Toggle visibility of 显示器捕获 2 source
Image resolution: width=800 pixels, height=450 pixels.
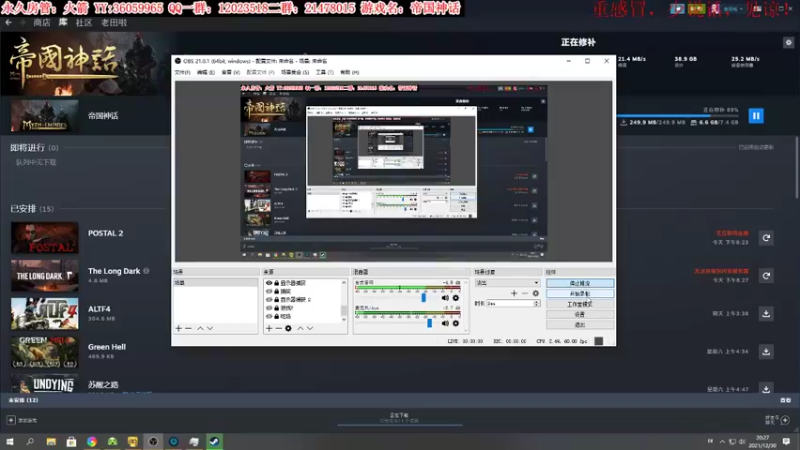click(x=269, y=299)
